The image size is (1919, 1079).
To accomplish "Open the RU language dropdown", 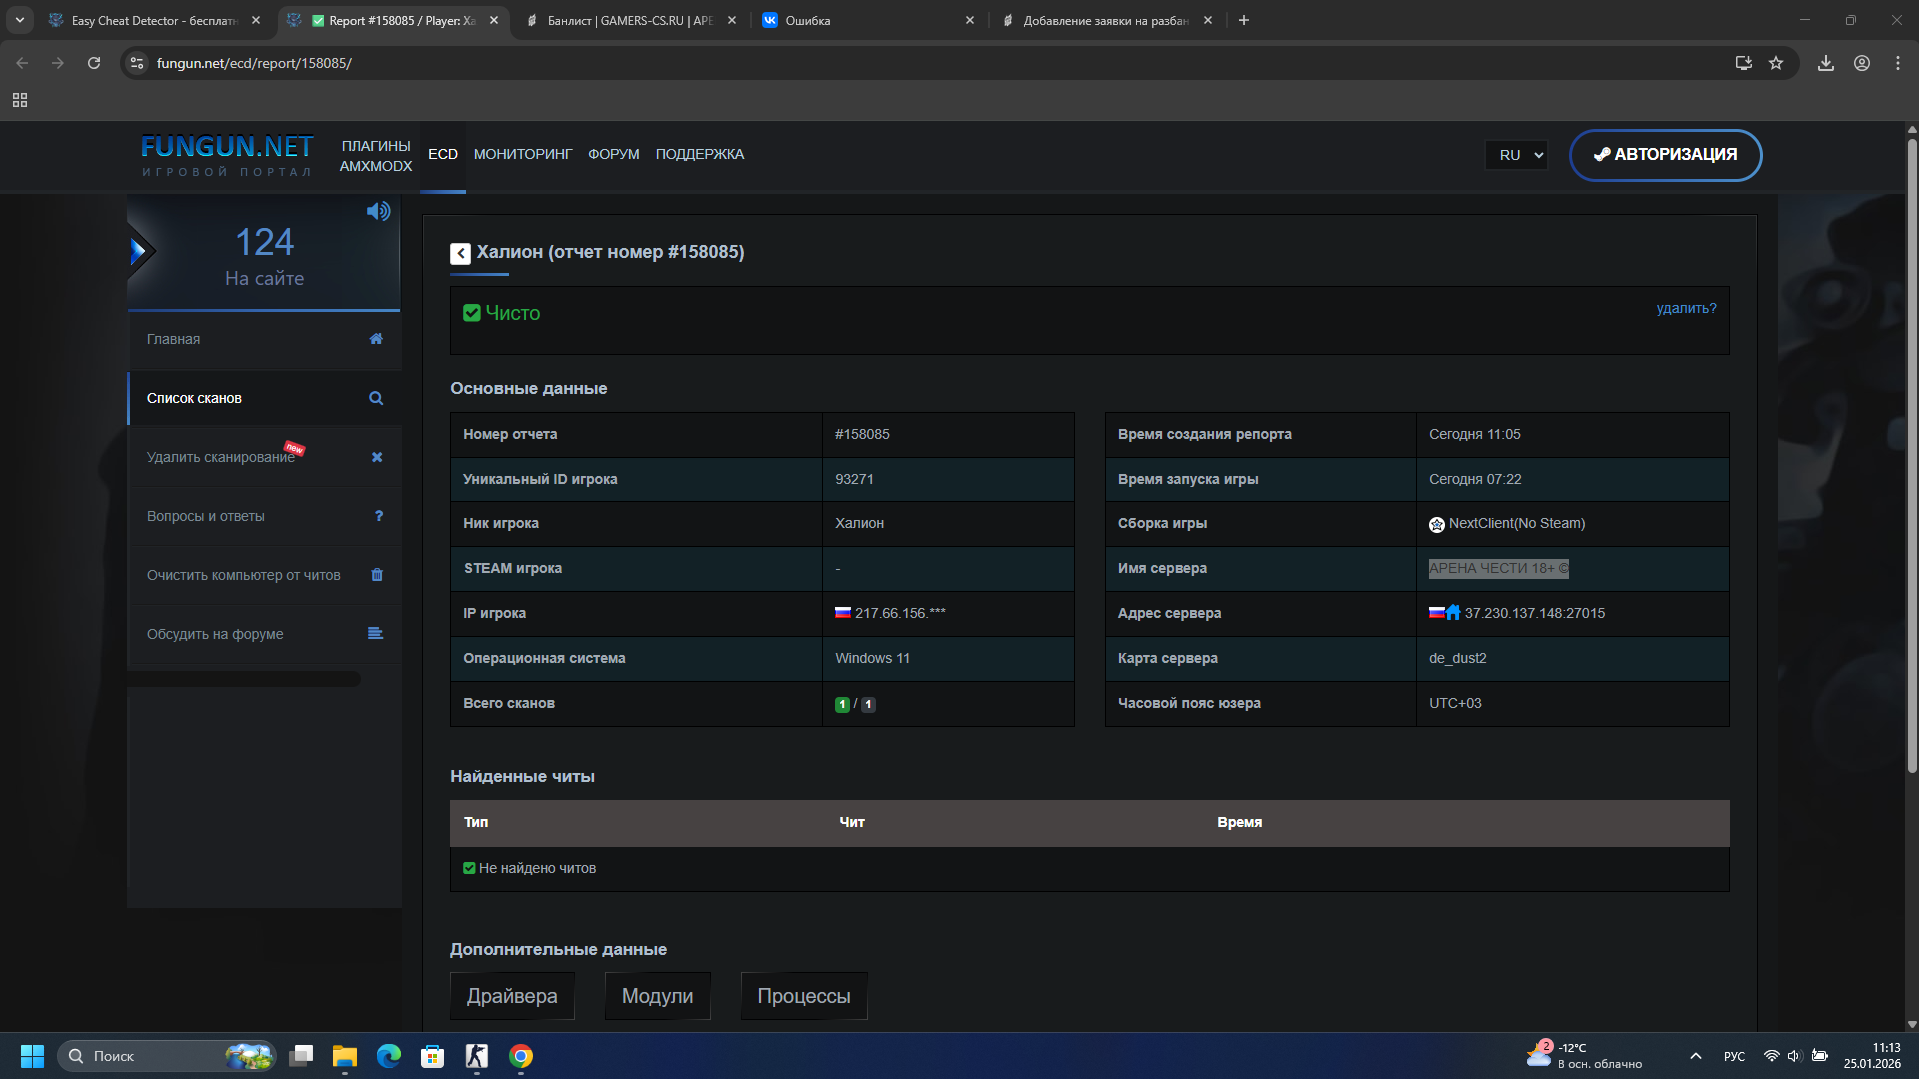I will tap(1517, 155).
